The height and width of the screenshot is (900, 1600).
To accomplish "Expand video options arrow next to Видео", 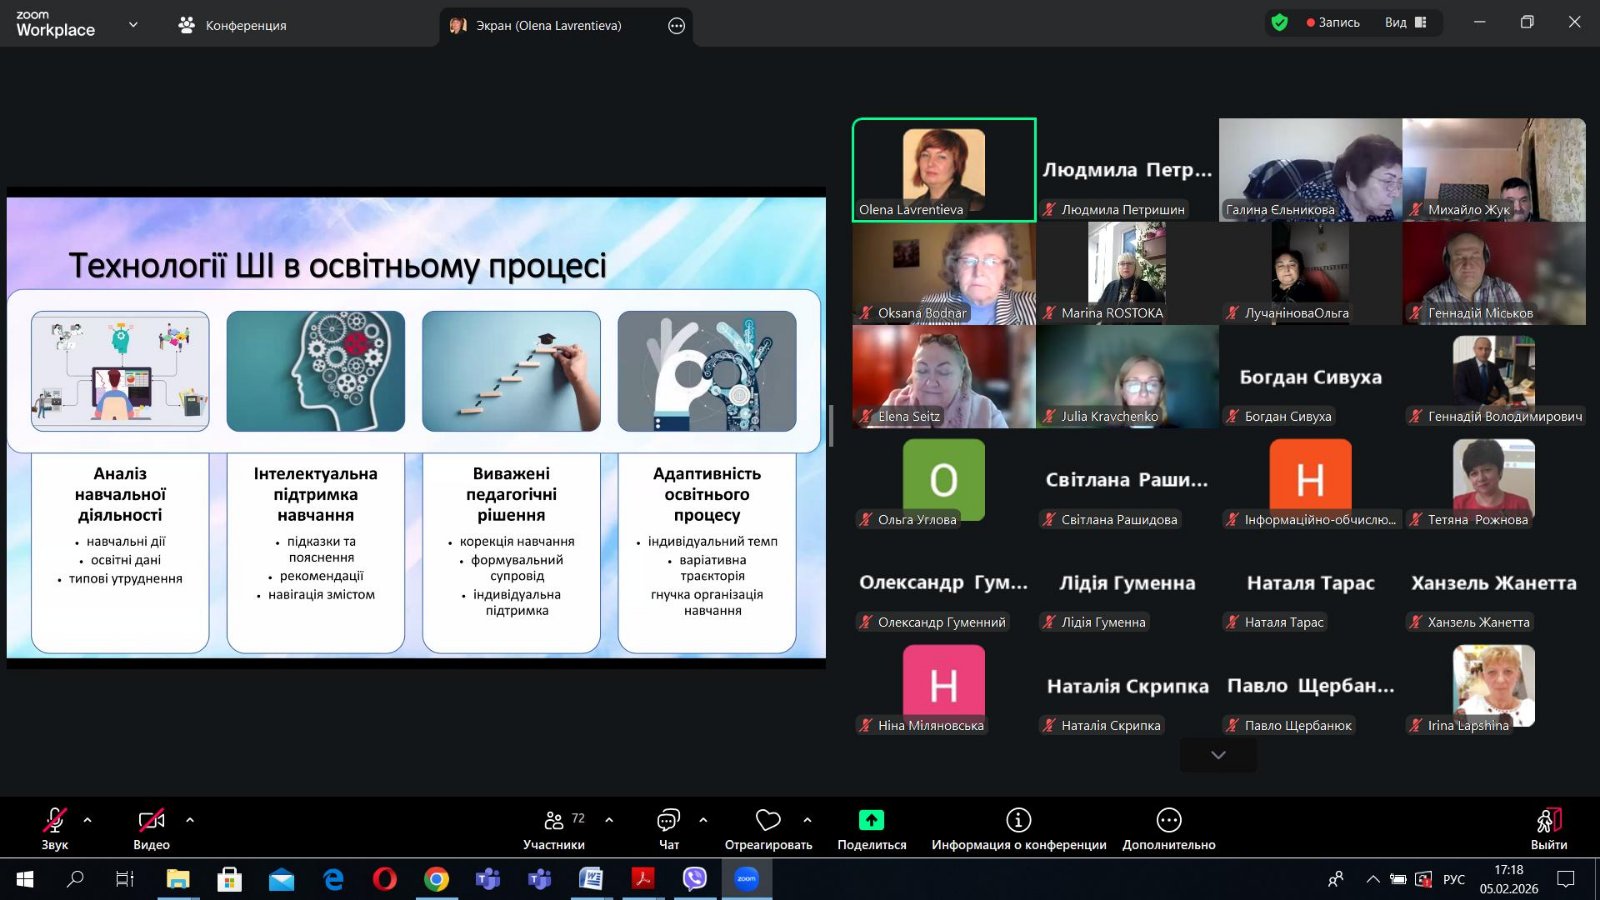I will (x=190, y=820).
